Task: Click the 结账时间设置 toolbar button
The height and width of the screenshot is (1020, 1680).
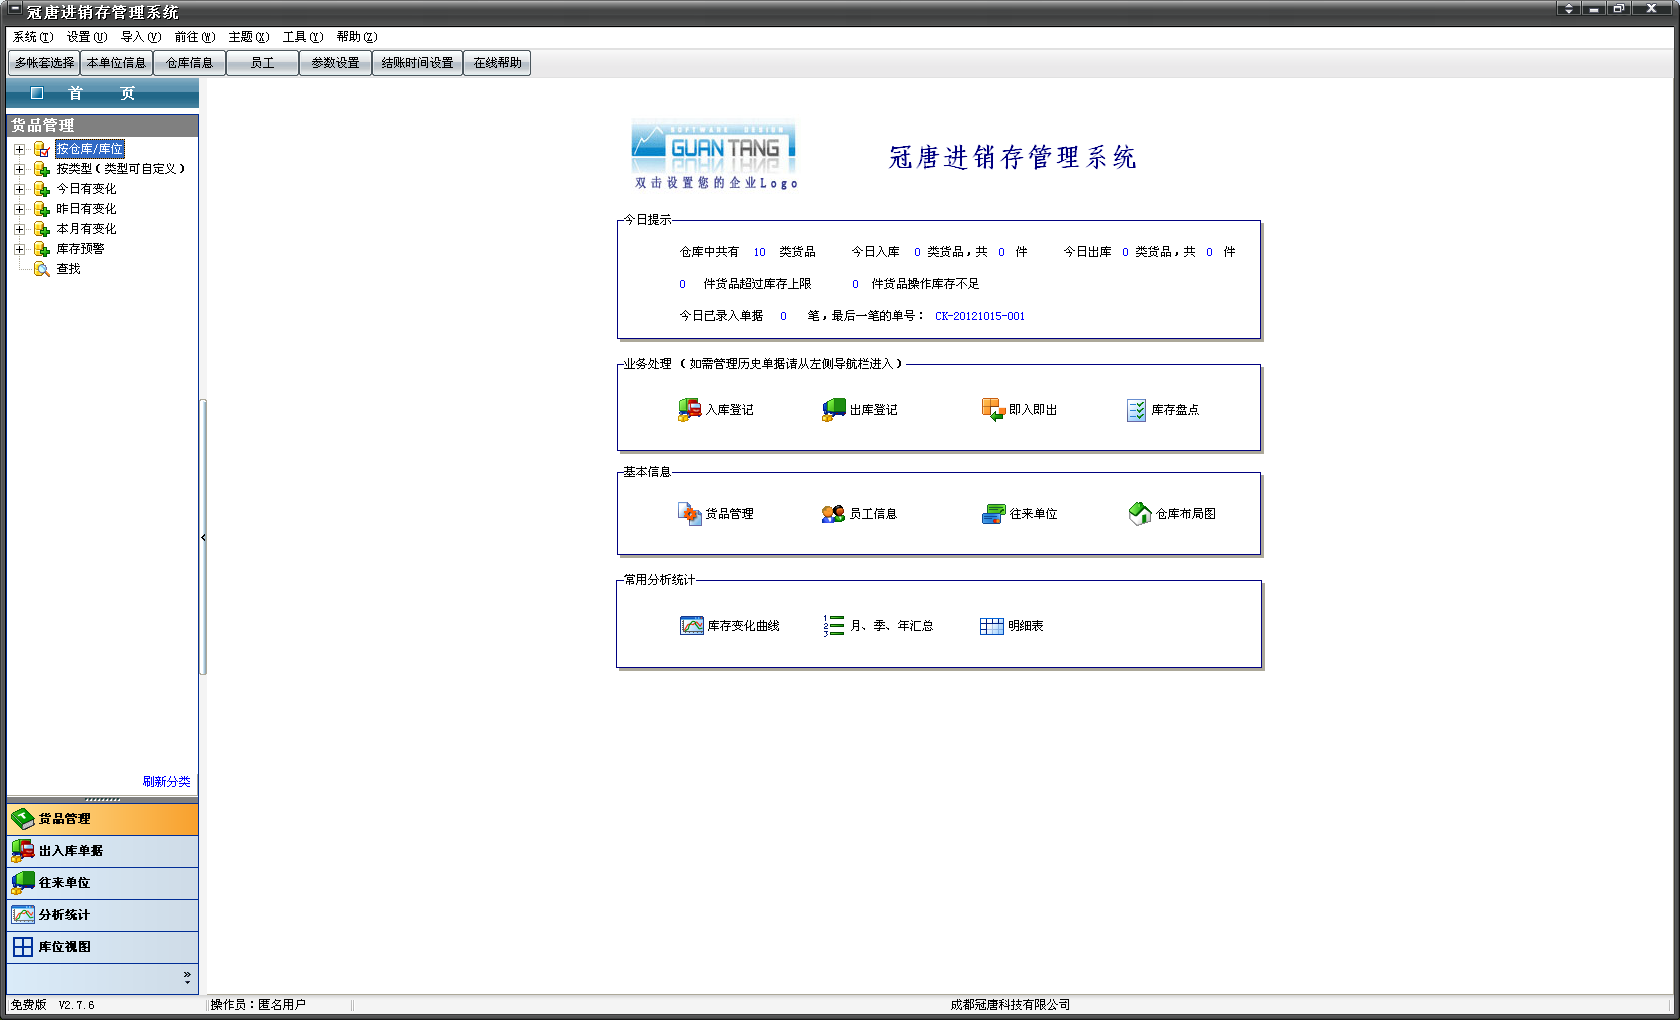Action: tap(417, 63)
